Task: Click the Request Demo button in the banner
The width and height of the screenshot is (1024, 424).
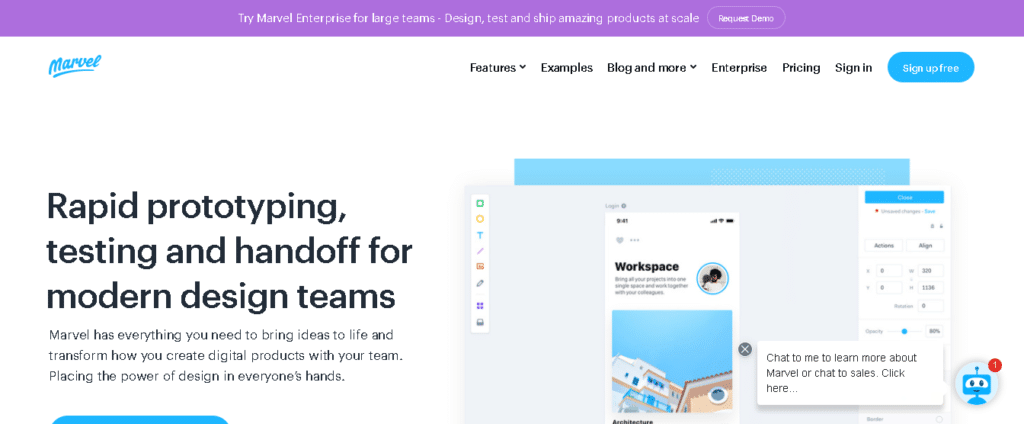Action: tap(746, 18)
